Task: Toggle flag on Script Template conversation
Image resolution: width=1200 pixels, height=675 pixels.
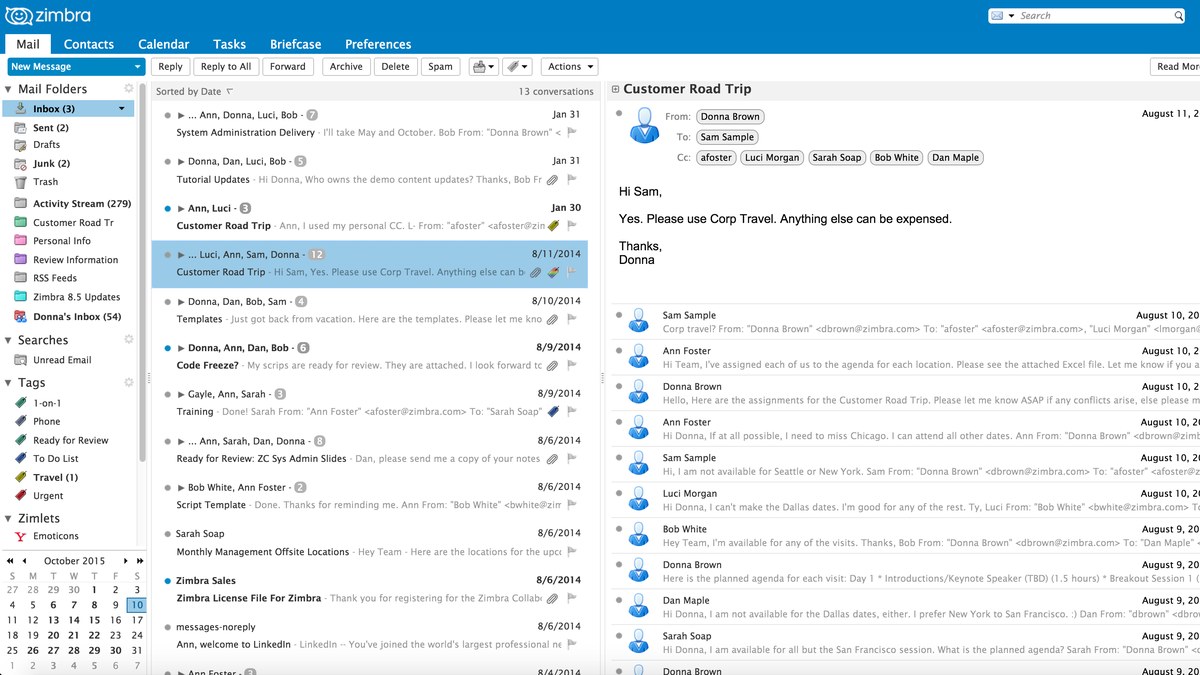Action: click(572, 505)
